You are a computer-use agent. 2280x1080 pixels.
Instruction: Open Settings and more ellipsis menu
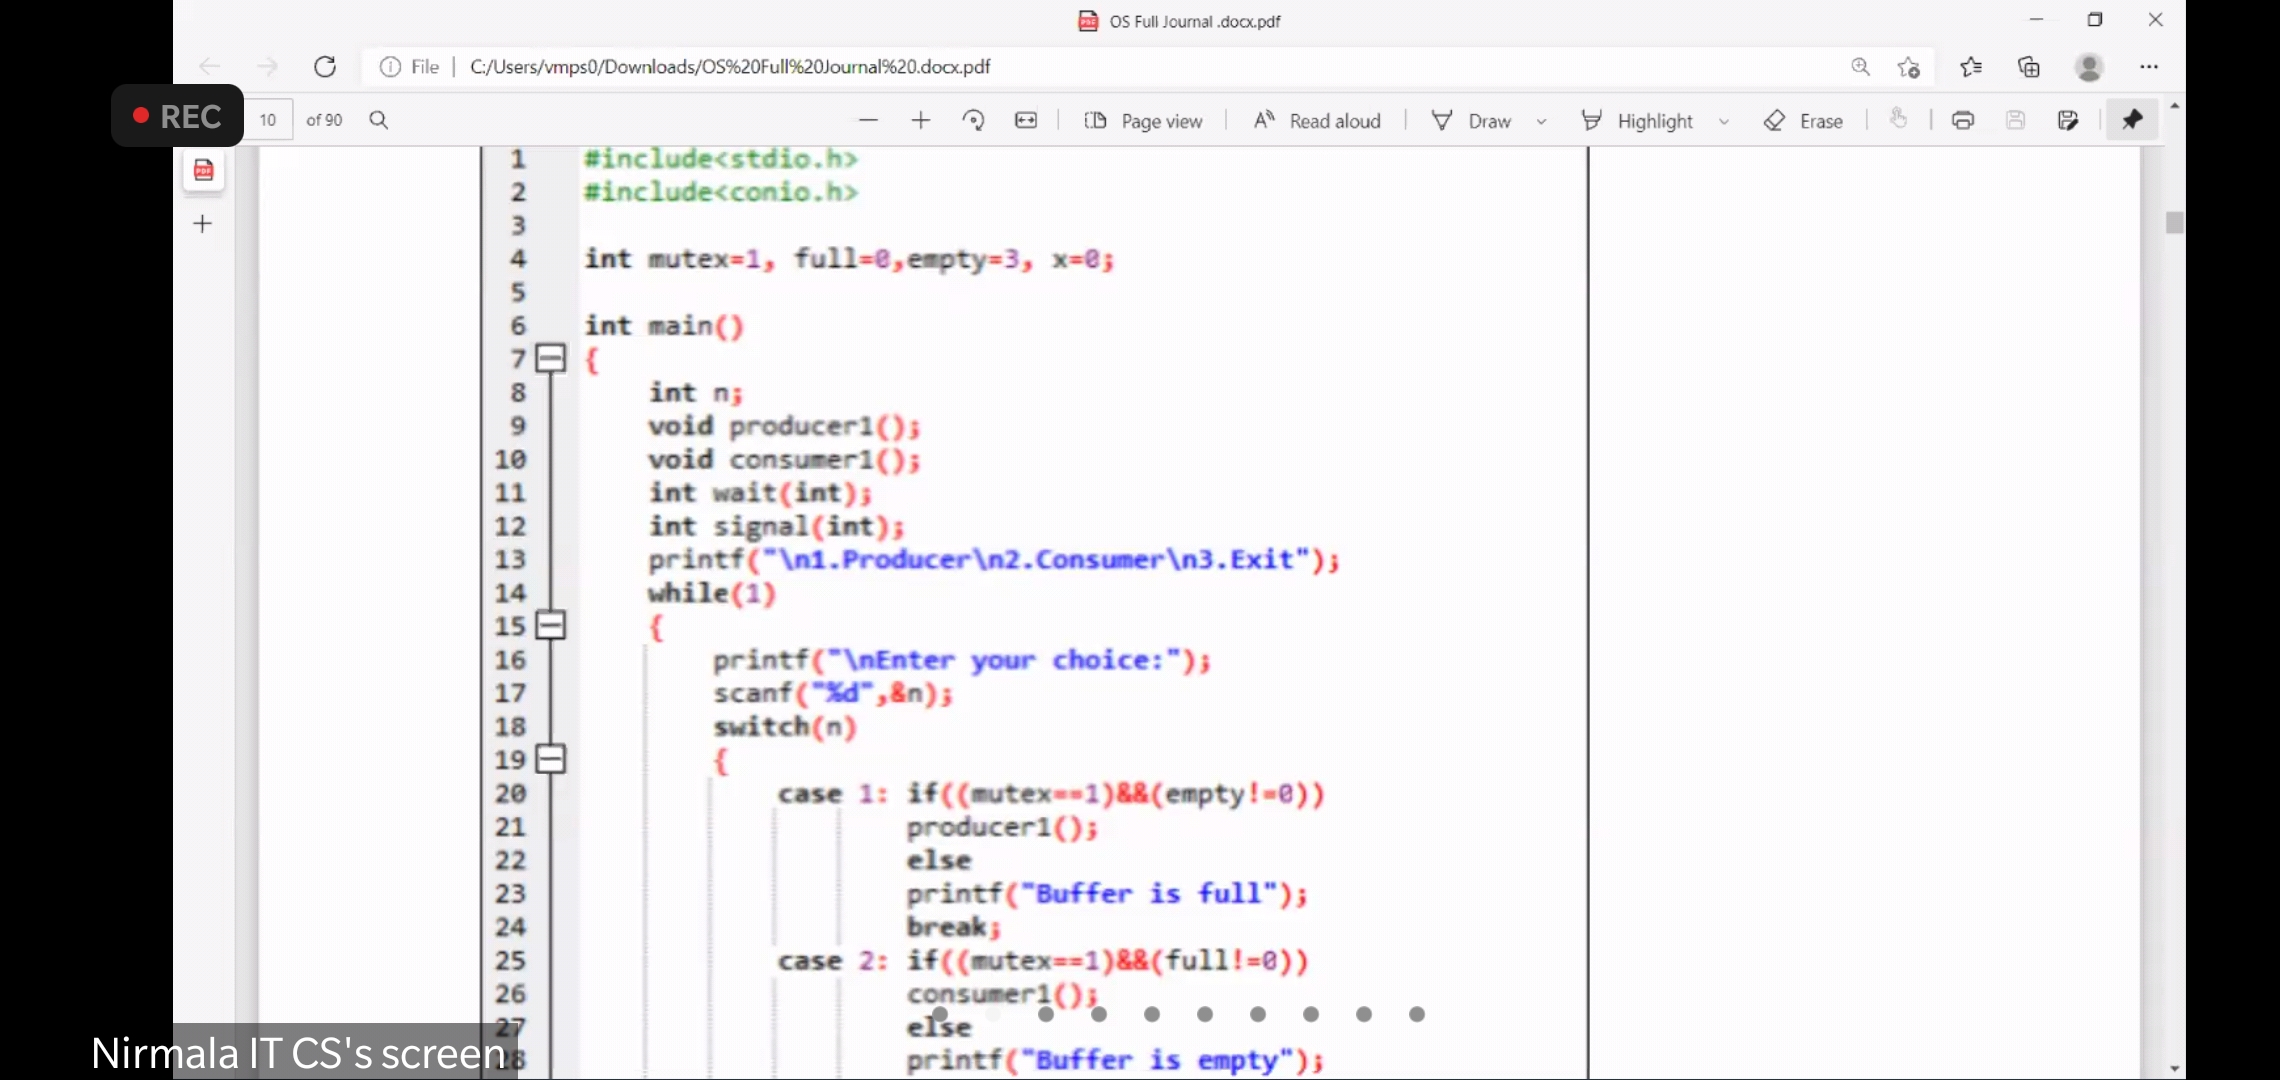pyautogui.click(x=2149, y=67)
